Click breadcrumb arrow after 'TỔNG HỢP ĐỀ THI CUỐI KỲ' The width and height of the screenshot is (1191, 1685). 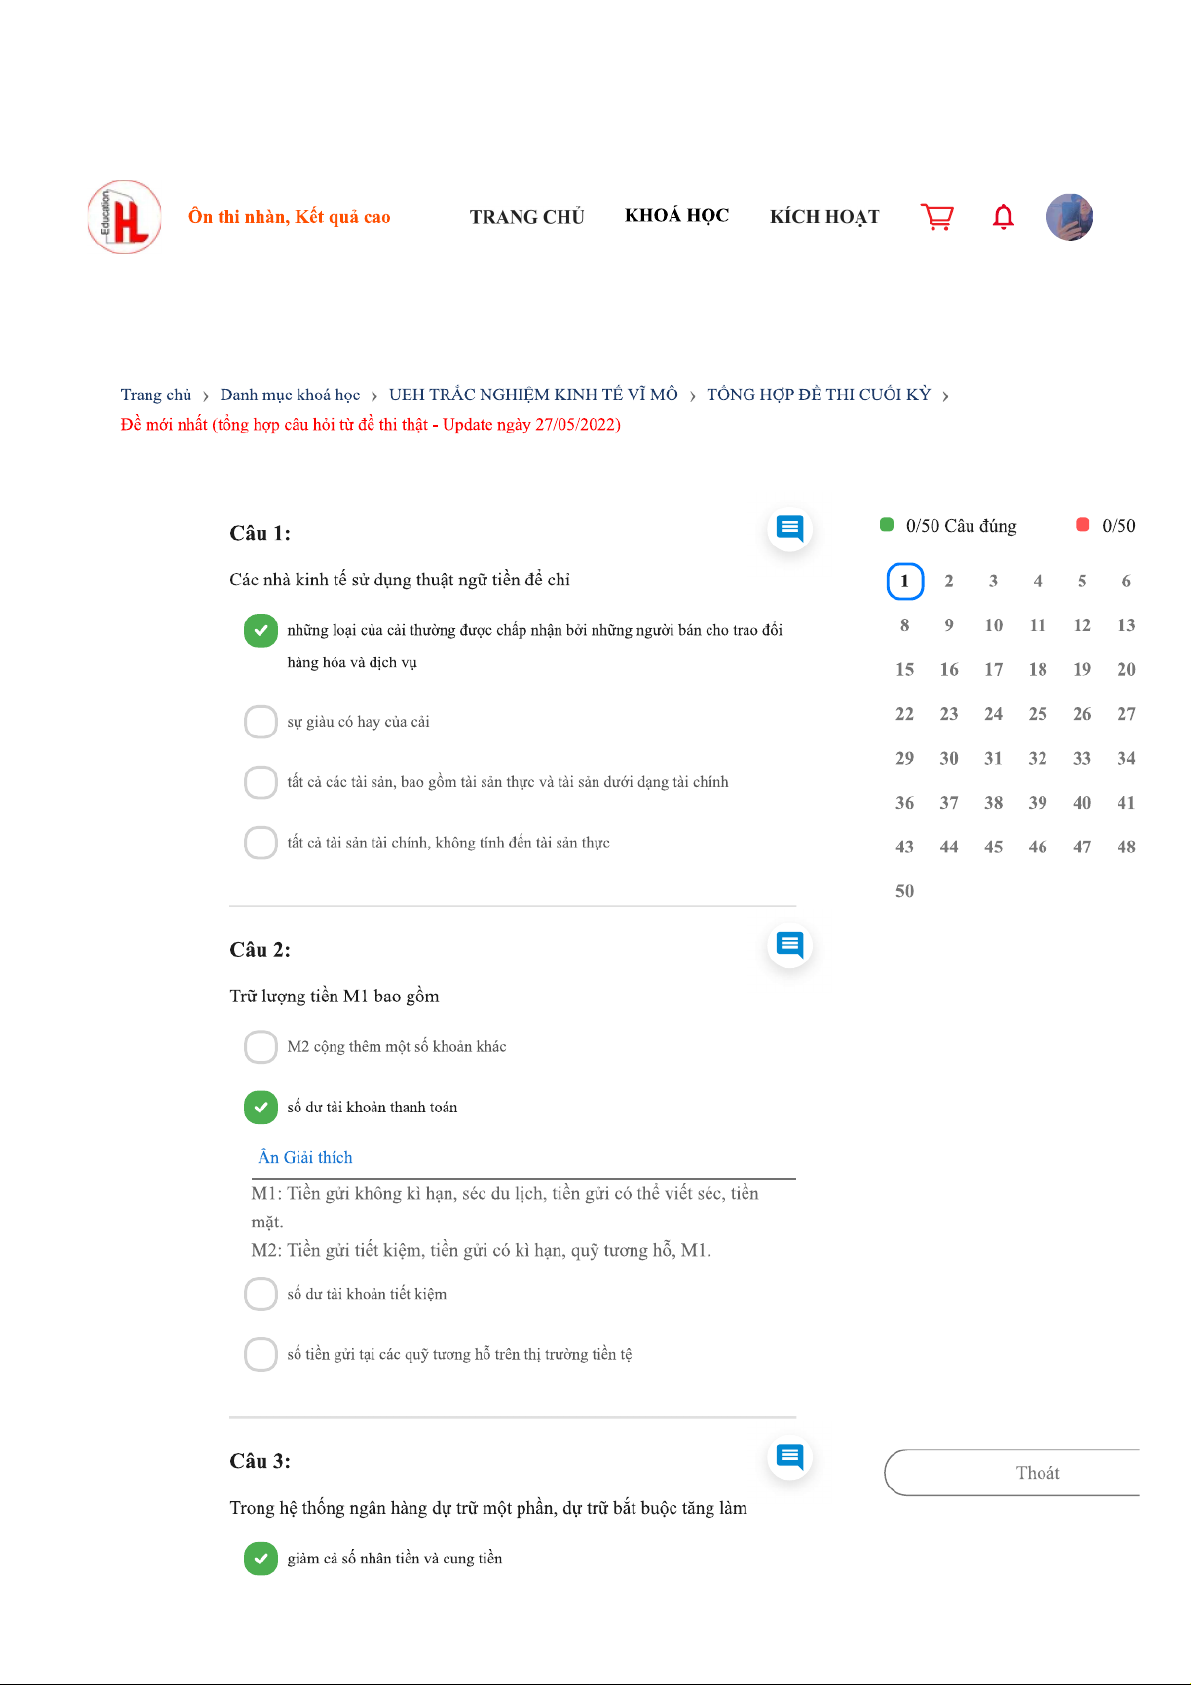tap(945, 396)
